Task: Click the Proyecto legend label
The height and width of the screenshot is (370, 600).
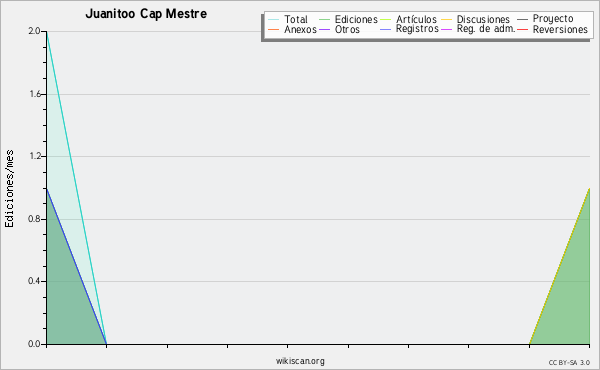Action: click(553, 19)
